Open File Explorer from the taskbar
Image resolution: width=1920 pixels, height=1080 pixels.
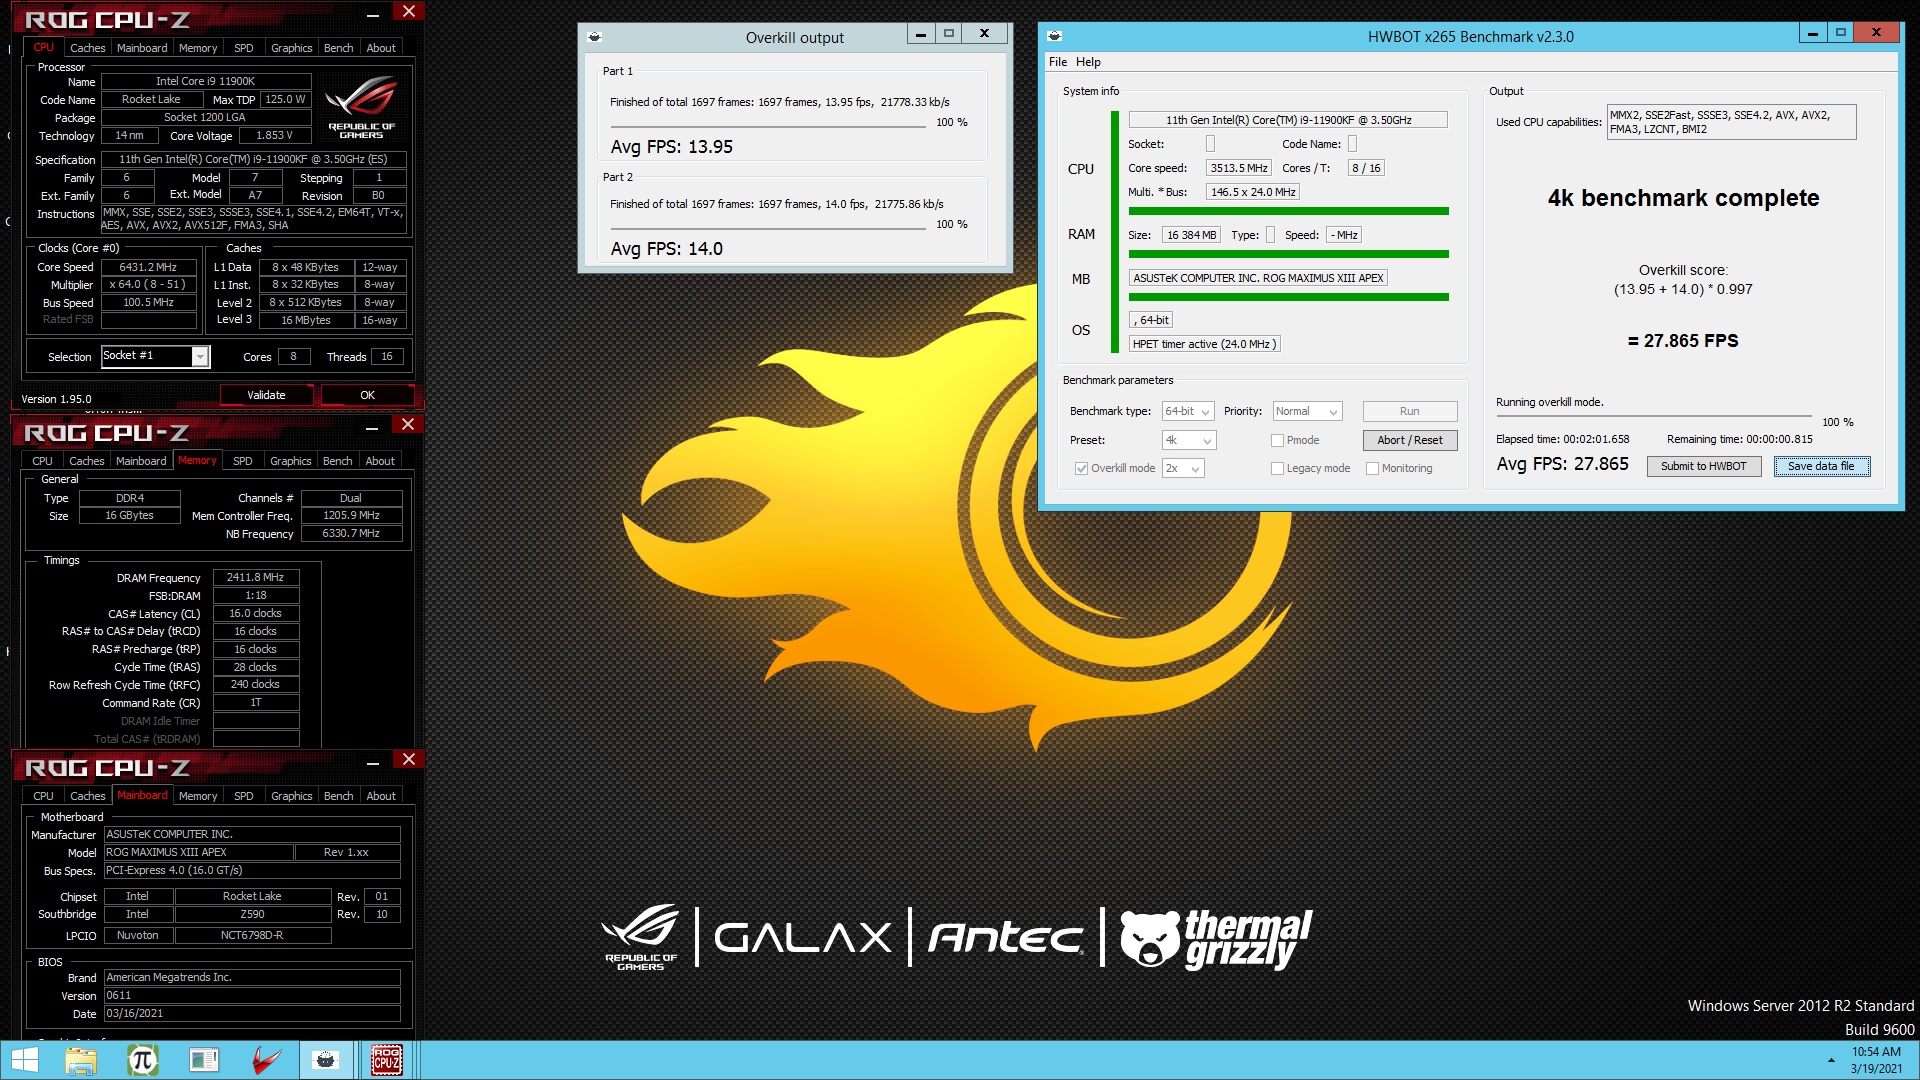[x=81, y=1060]
